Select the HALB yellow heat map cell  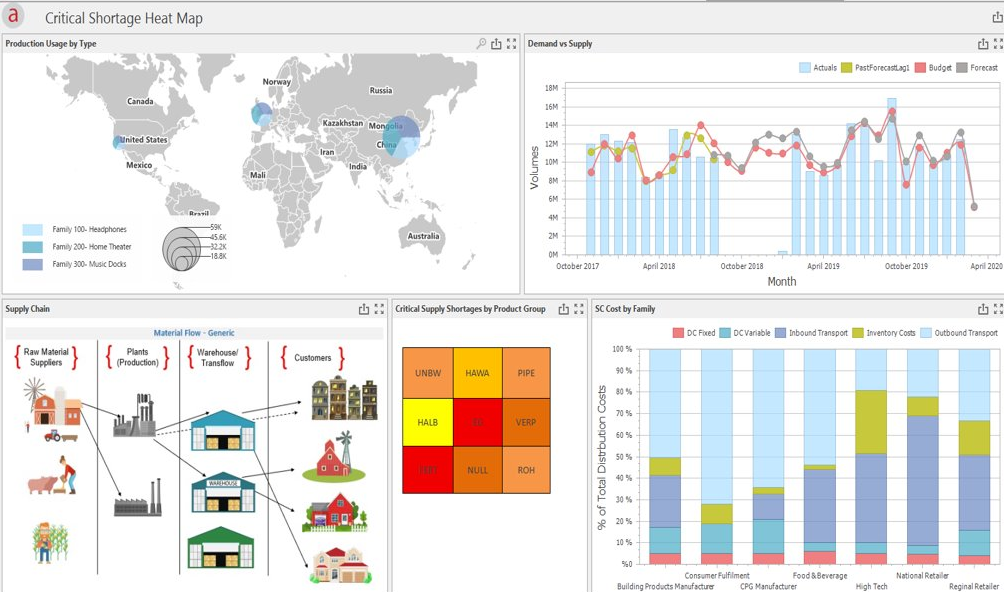428,422
